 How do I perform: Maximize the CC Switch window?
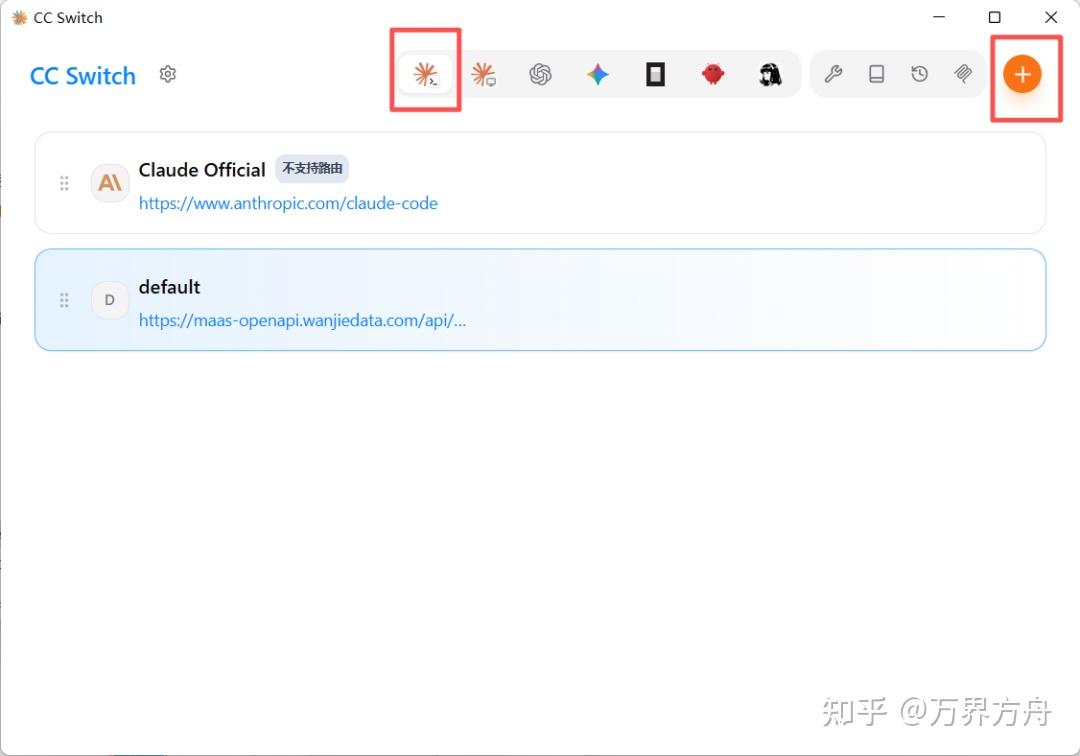click(x=995, y=17)
